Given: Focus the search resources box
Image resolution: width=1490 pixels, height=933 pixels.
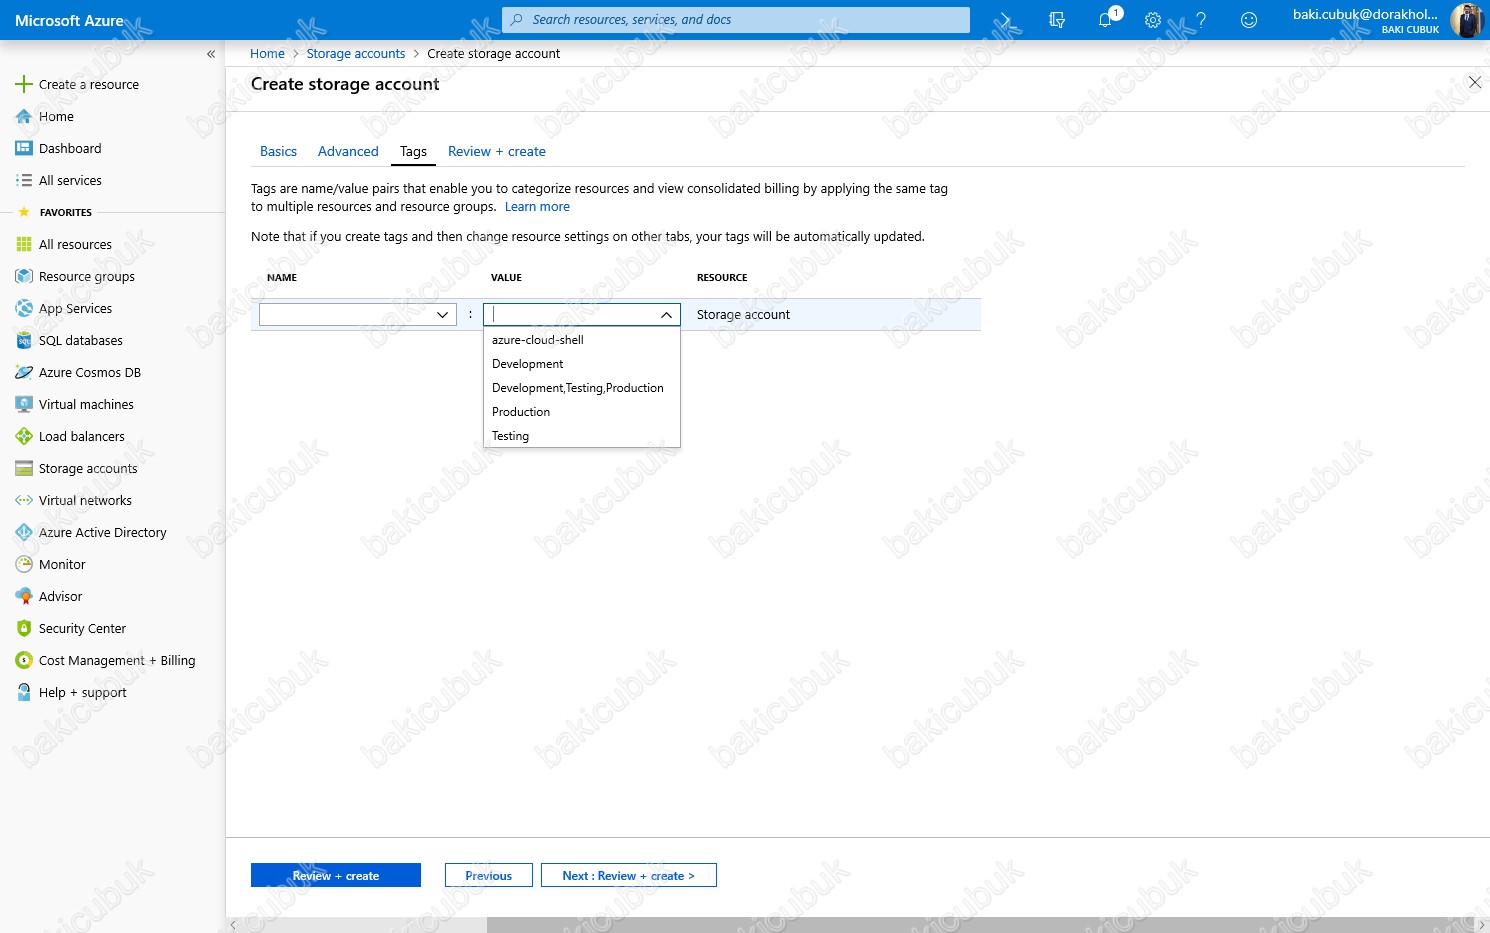Looking at the screenshot, I should pyautogui.click(x=735, y=20).
